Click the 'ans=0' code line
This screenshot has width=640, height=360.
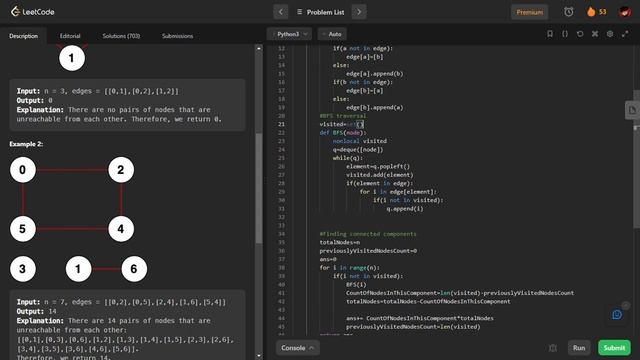pyautogui.click(x=328, y=259)
